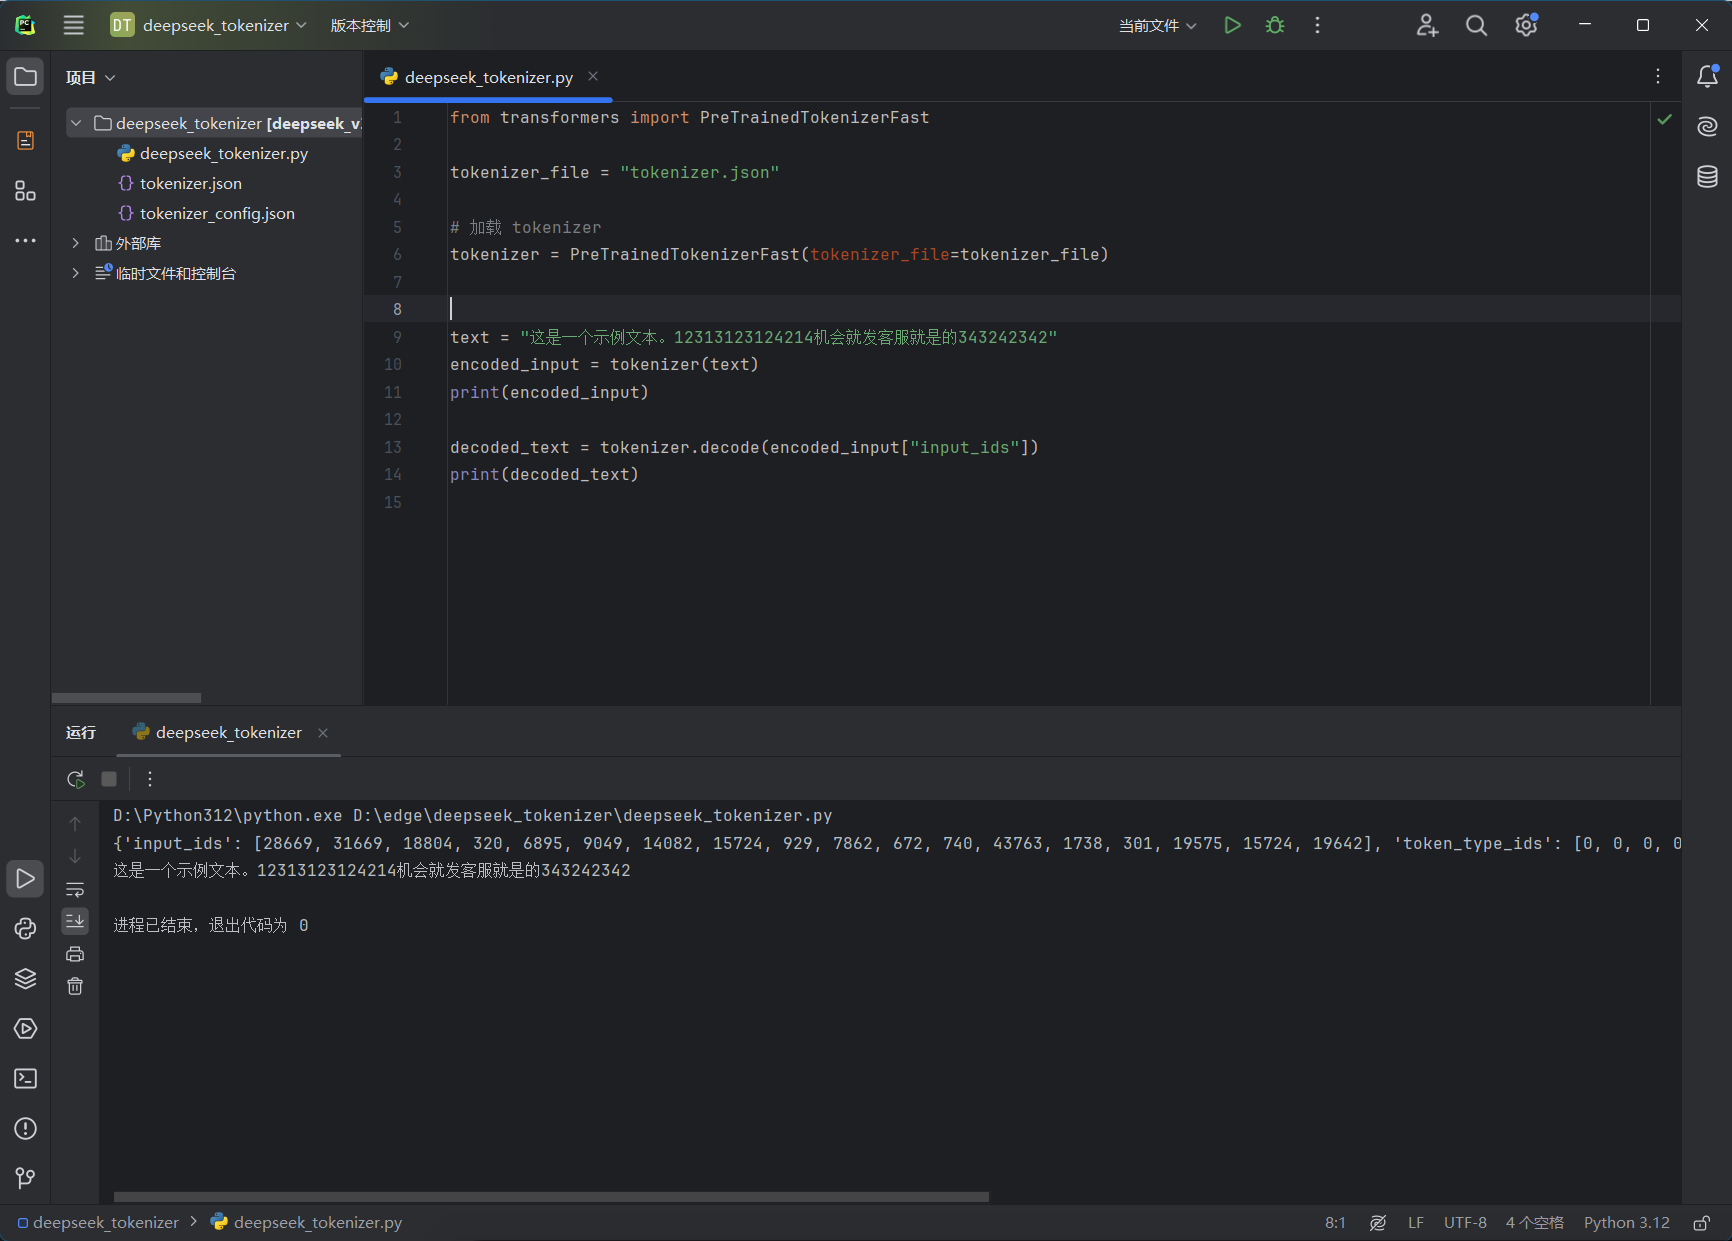Select deepseek_tokenizer.py in project tree
1732x1241 pixels.
[224, 153]
